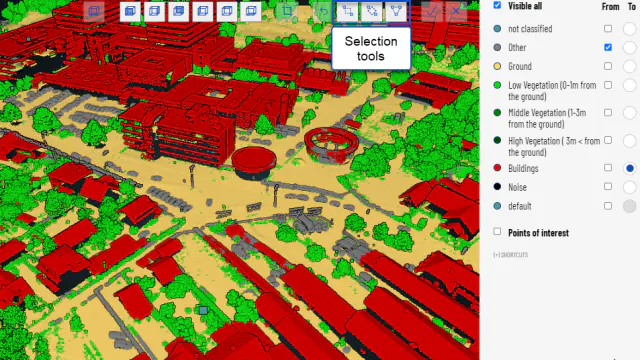Click the default class color dot

pyautogui.click(x=497, y=206)
